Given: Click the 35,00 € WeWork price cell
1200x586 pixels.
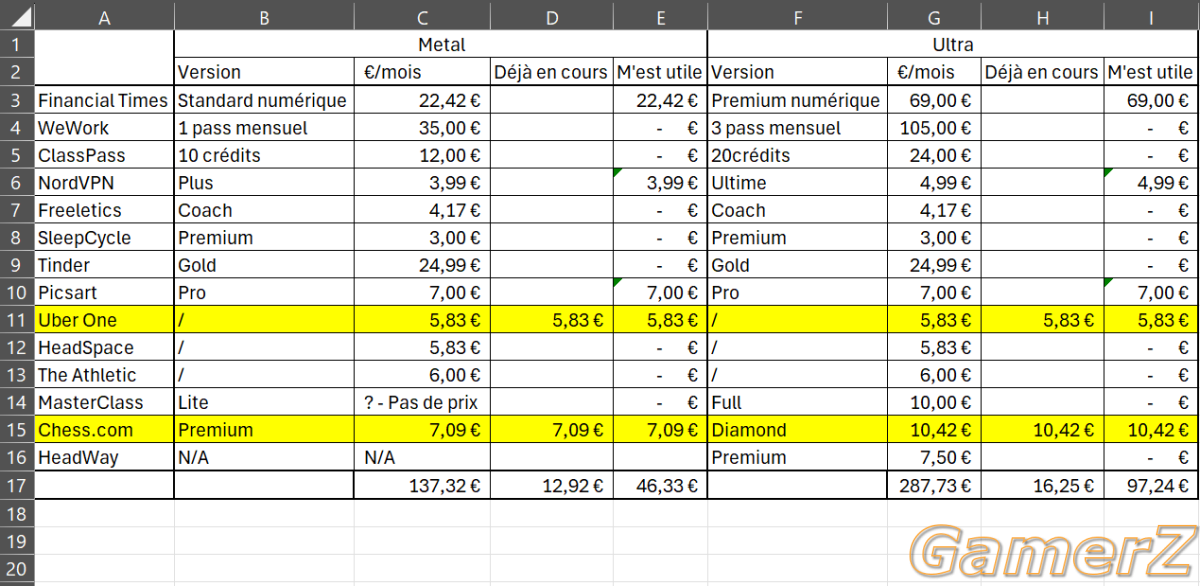Looking at the screenshot, I should [422, 128].
